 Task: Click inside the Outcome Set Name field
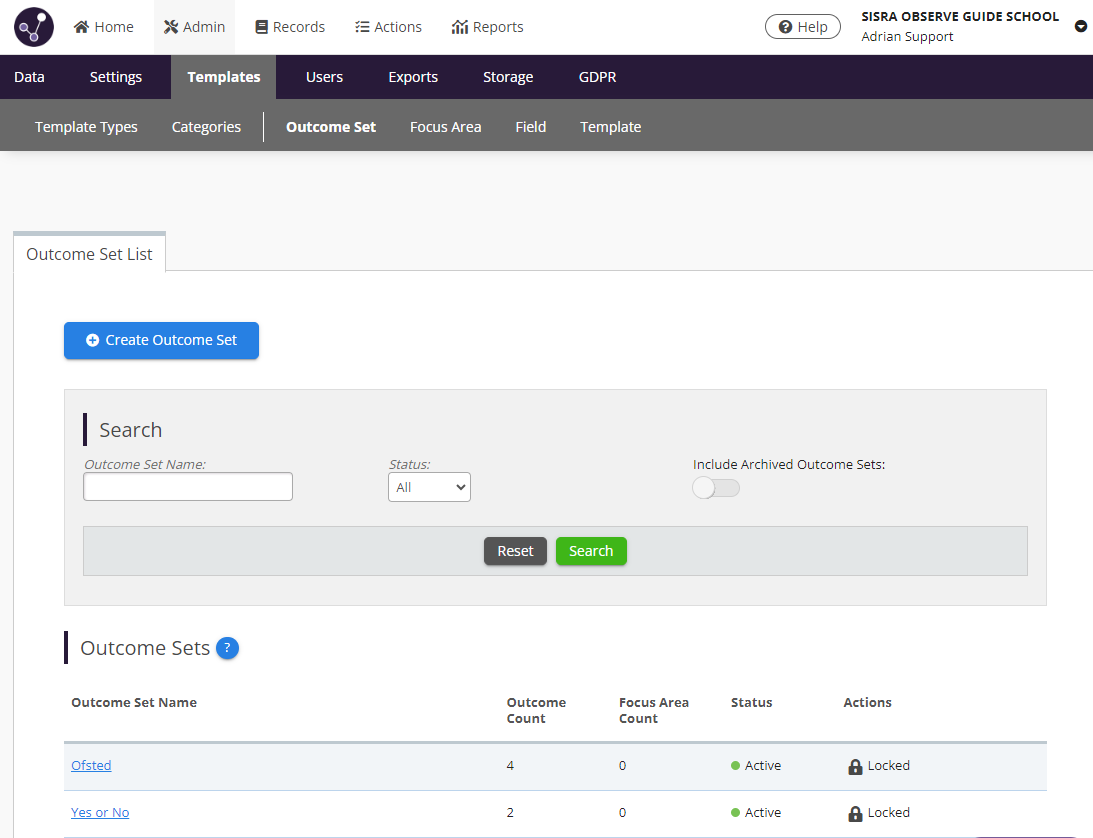pyautogui.click(x=187, y=486)
